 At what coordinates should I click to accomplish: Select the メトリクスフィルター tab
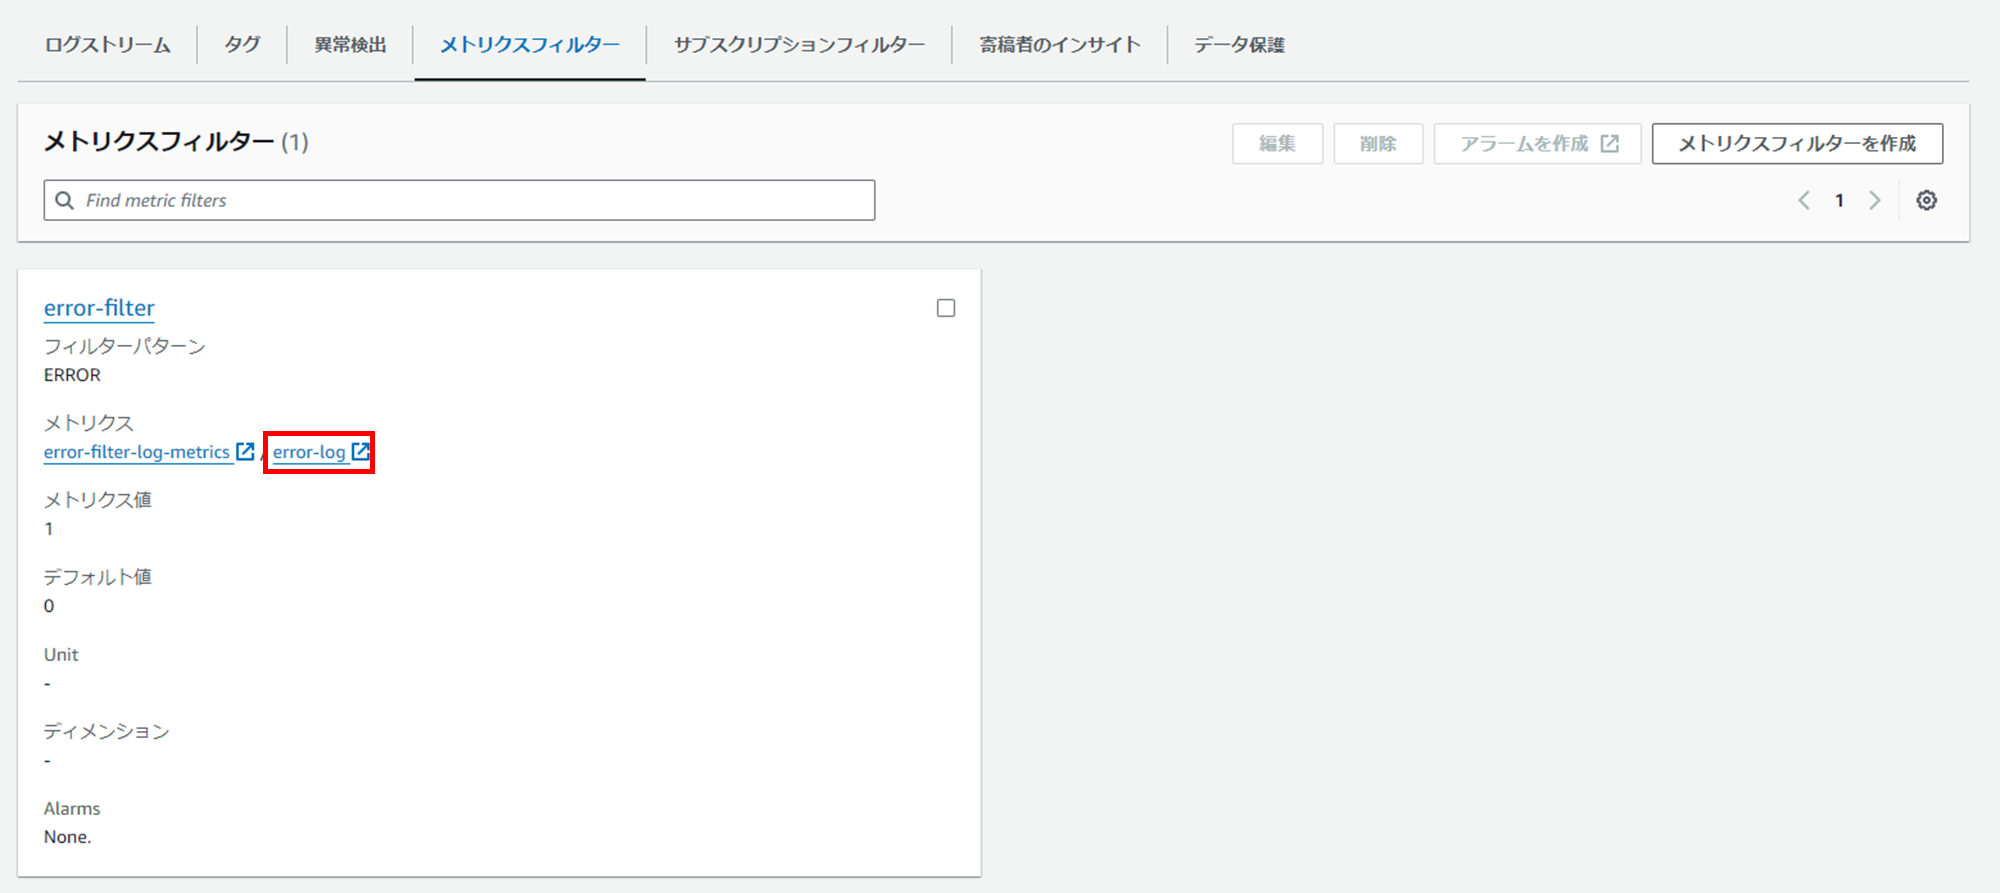(x=530, y=45)
